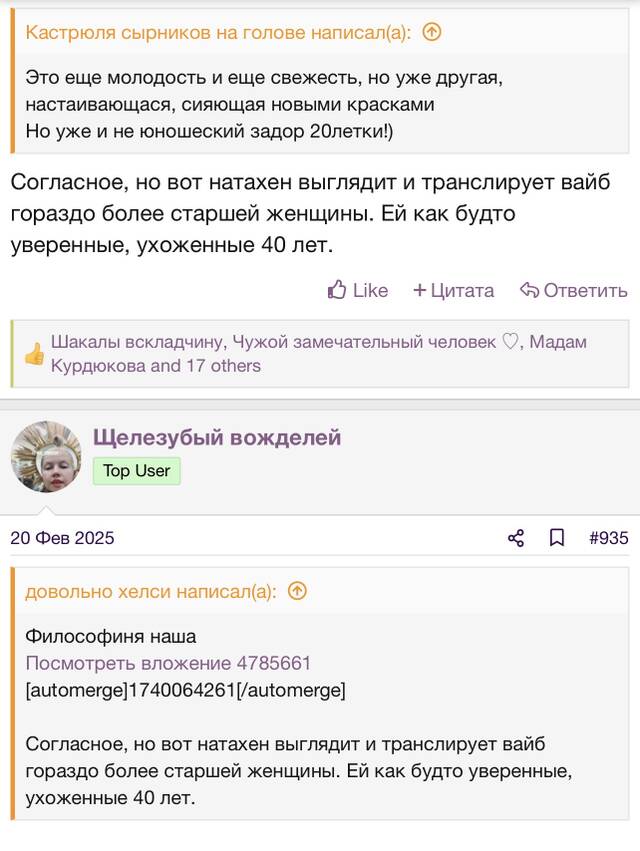This screenshot has height=851, width=640.
Task: Click the yellow thumbs-up reactions icon
Action: [34, 354]
